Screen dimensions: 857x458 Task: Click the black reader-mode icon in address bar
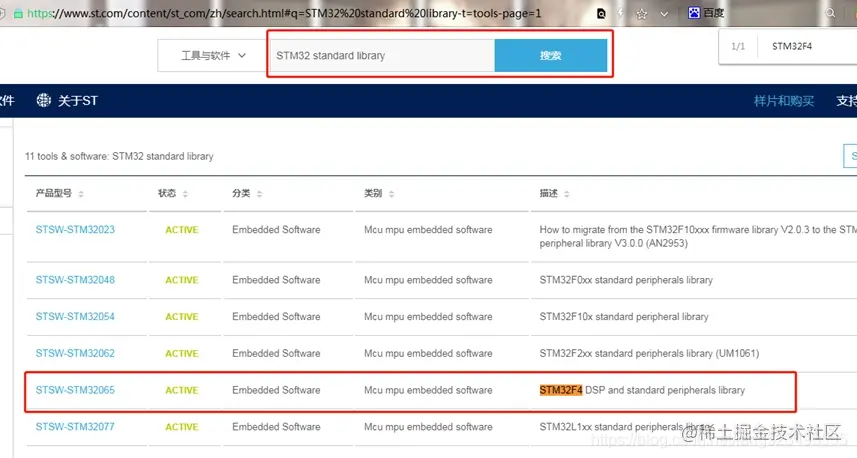click(601, 14)
